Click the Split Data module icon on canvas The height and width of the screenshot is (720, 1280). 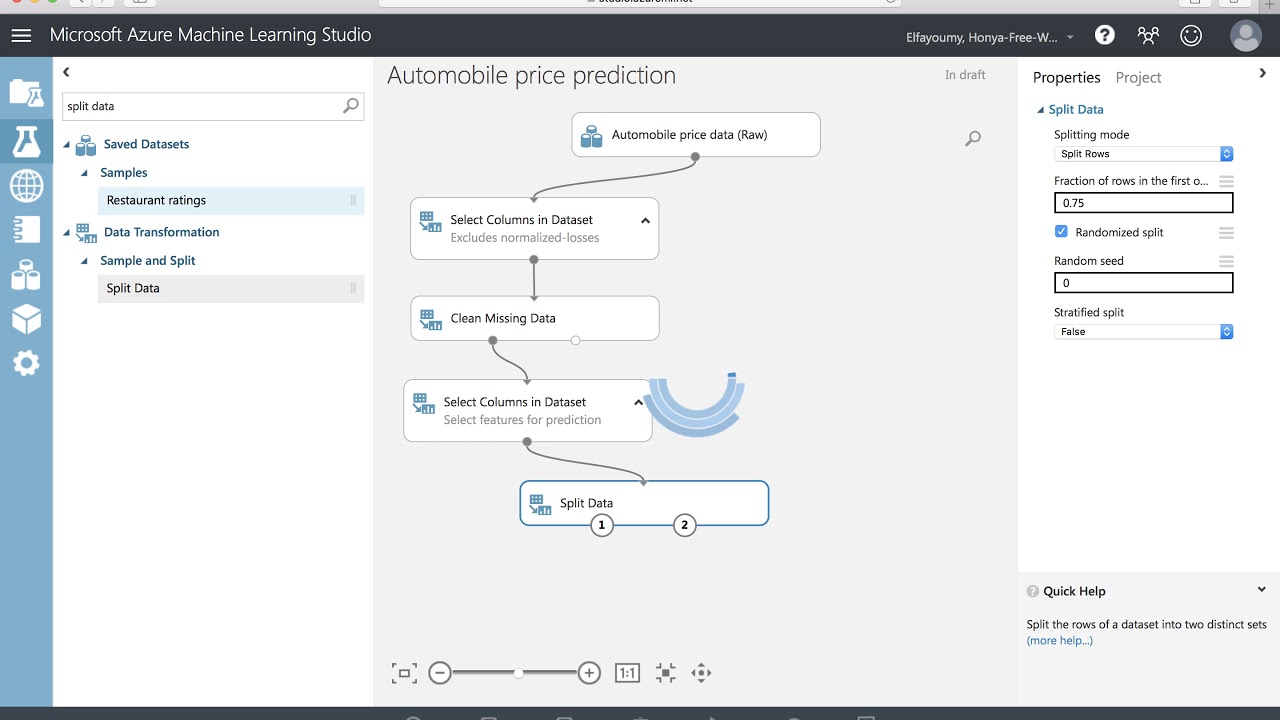point(540,505)
